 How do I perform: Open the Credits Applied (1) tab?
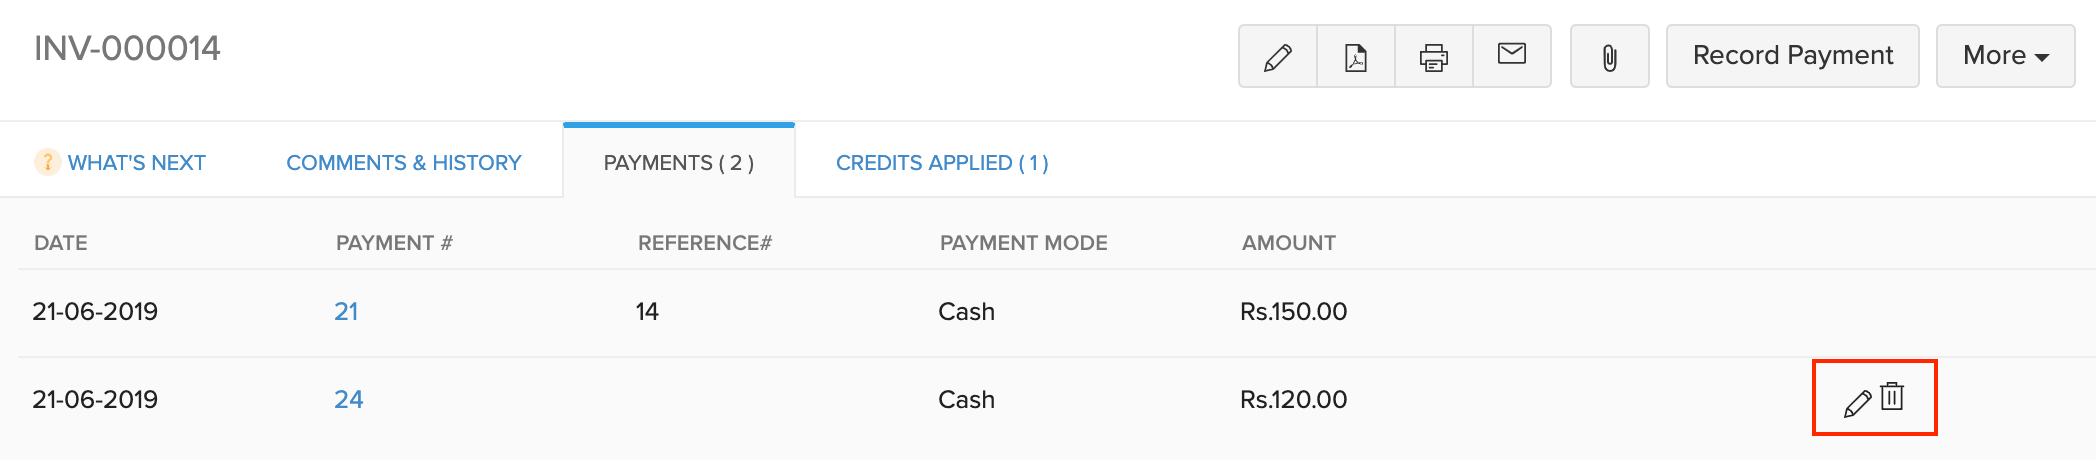(942, 163)
